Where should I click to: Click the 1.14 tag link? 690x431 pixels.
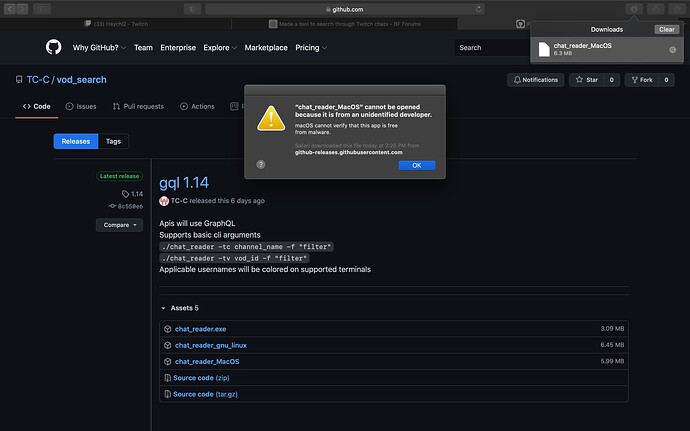pyautogui.click(x=137, y=194)
